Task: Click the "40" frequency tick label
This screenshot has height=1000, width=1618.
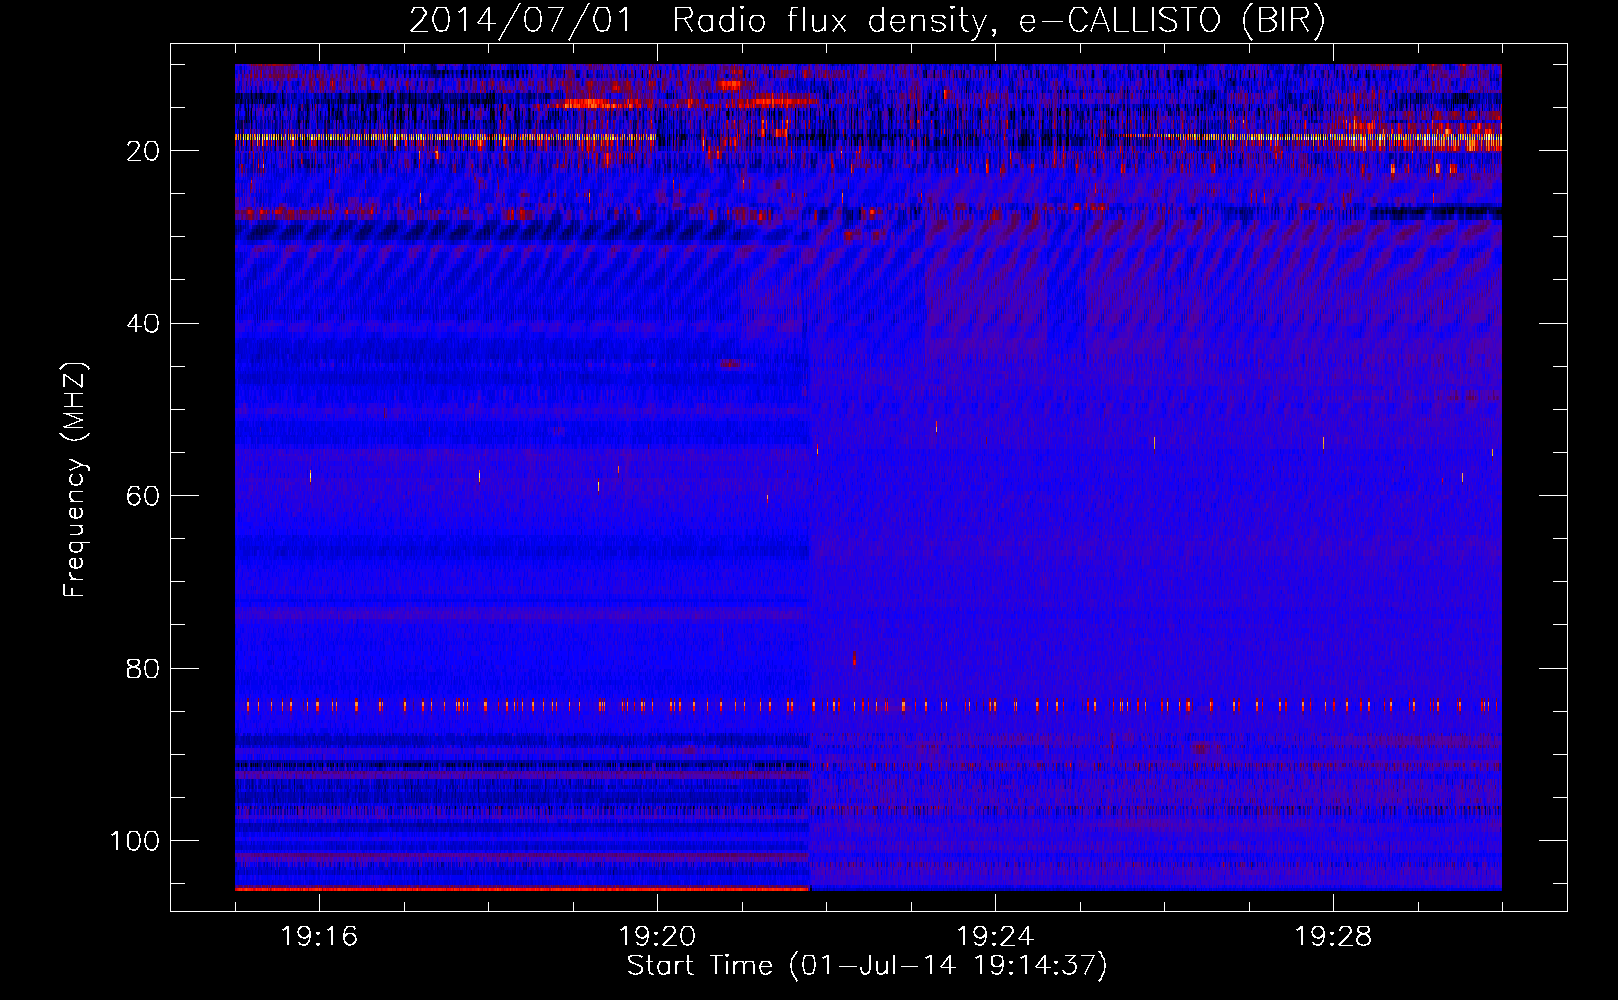Action: click(x=143, y=324)
